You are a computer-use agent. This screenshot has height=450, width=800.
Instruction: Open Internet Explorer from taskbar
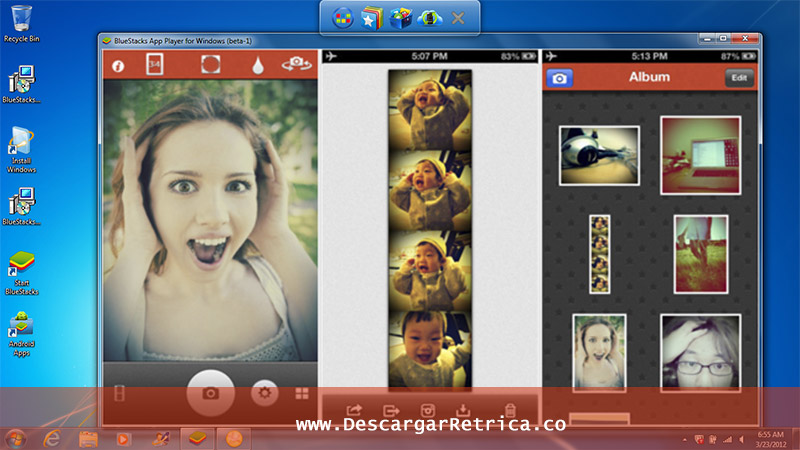coord(52,439)
